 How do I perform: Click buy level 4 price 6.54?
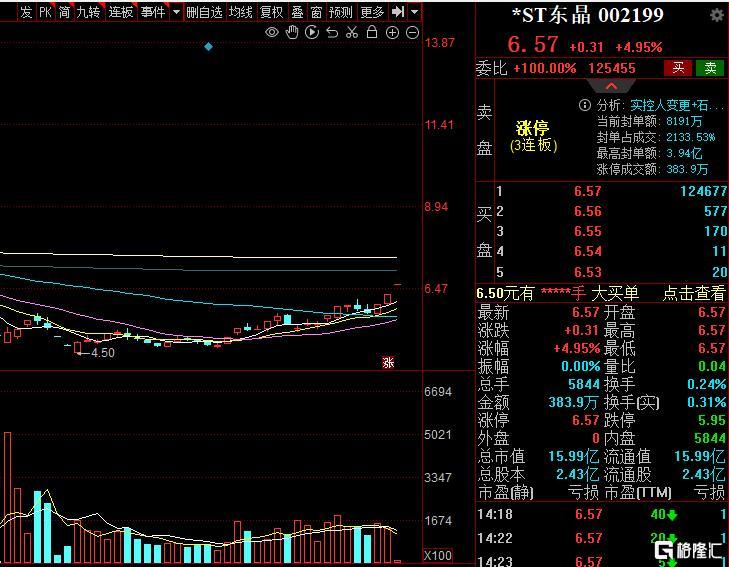click(587, 251)
